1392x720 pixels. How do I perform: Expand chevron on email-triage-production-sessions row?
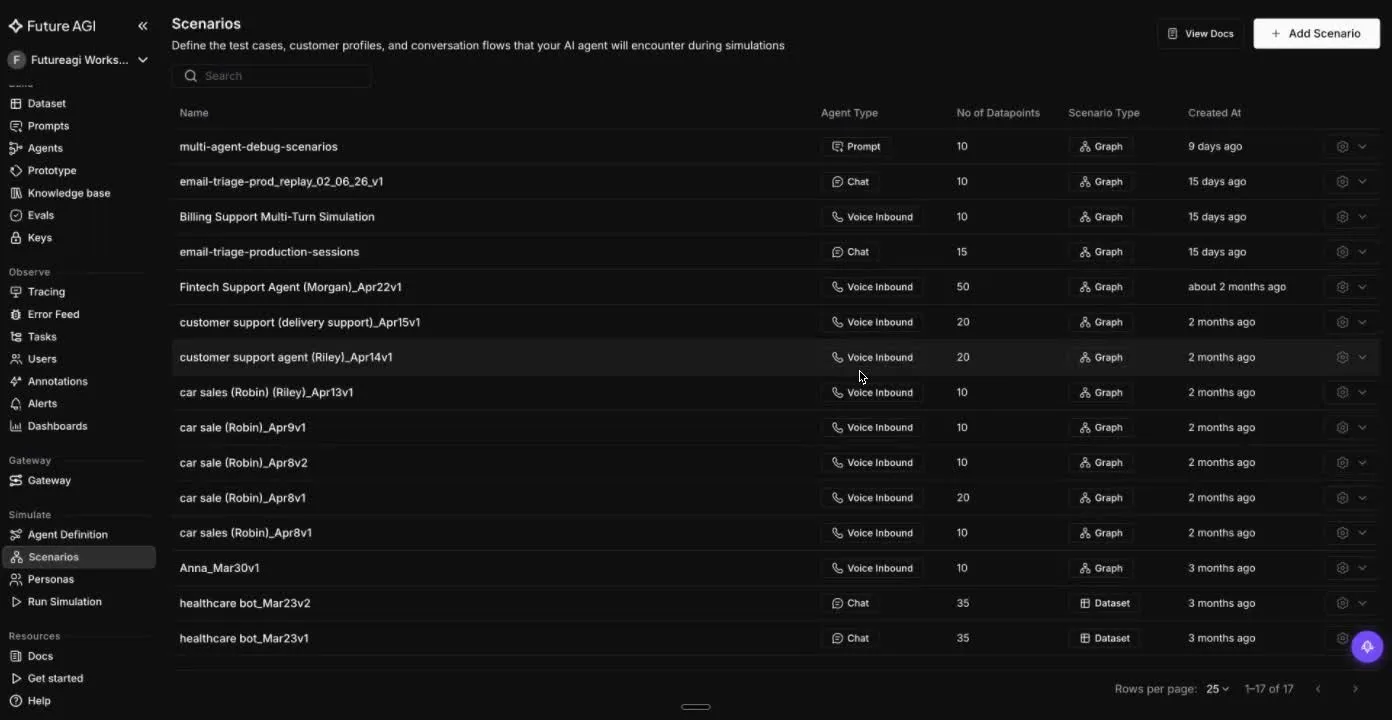pos(1362,252)
